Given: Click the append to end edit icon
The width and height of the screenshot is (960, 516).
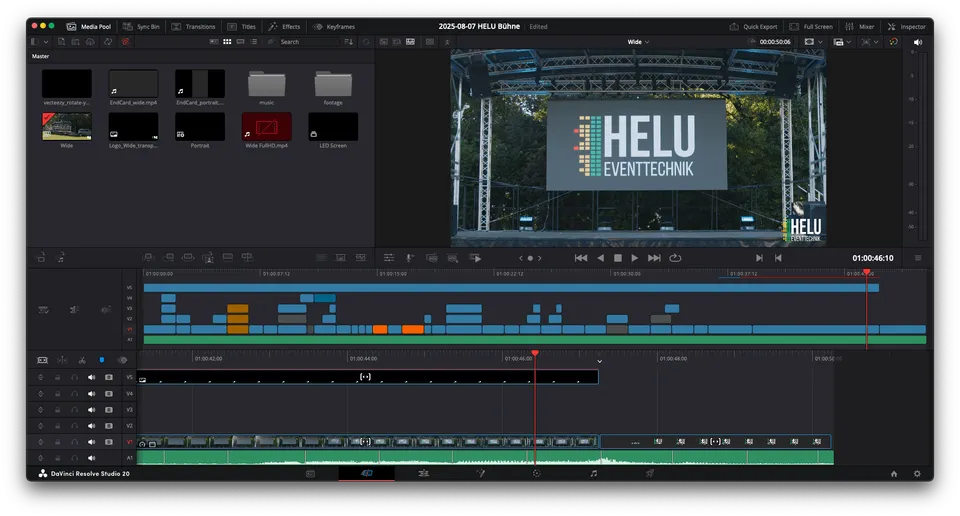Looking at the screenshot, I should click(x=168, y=258).
